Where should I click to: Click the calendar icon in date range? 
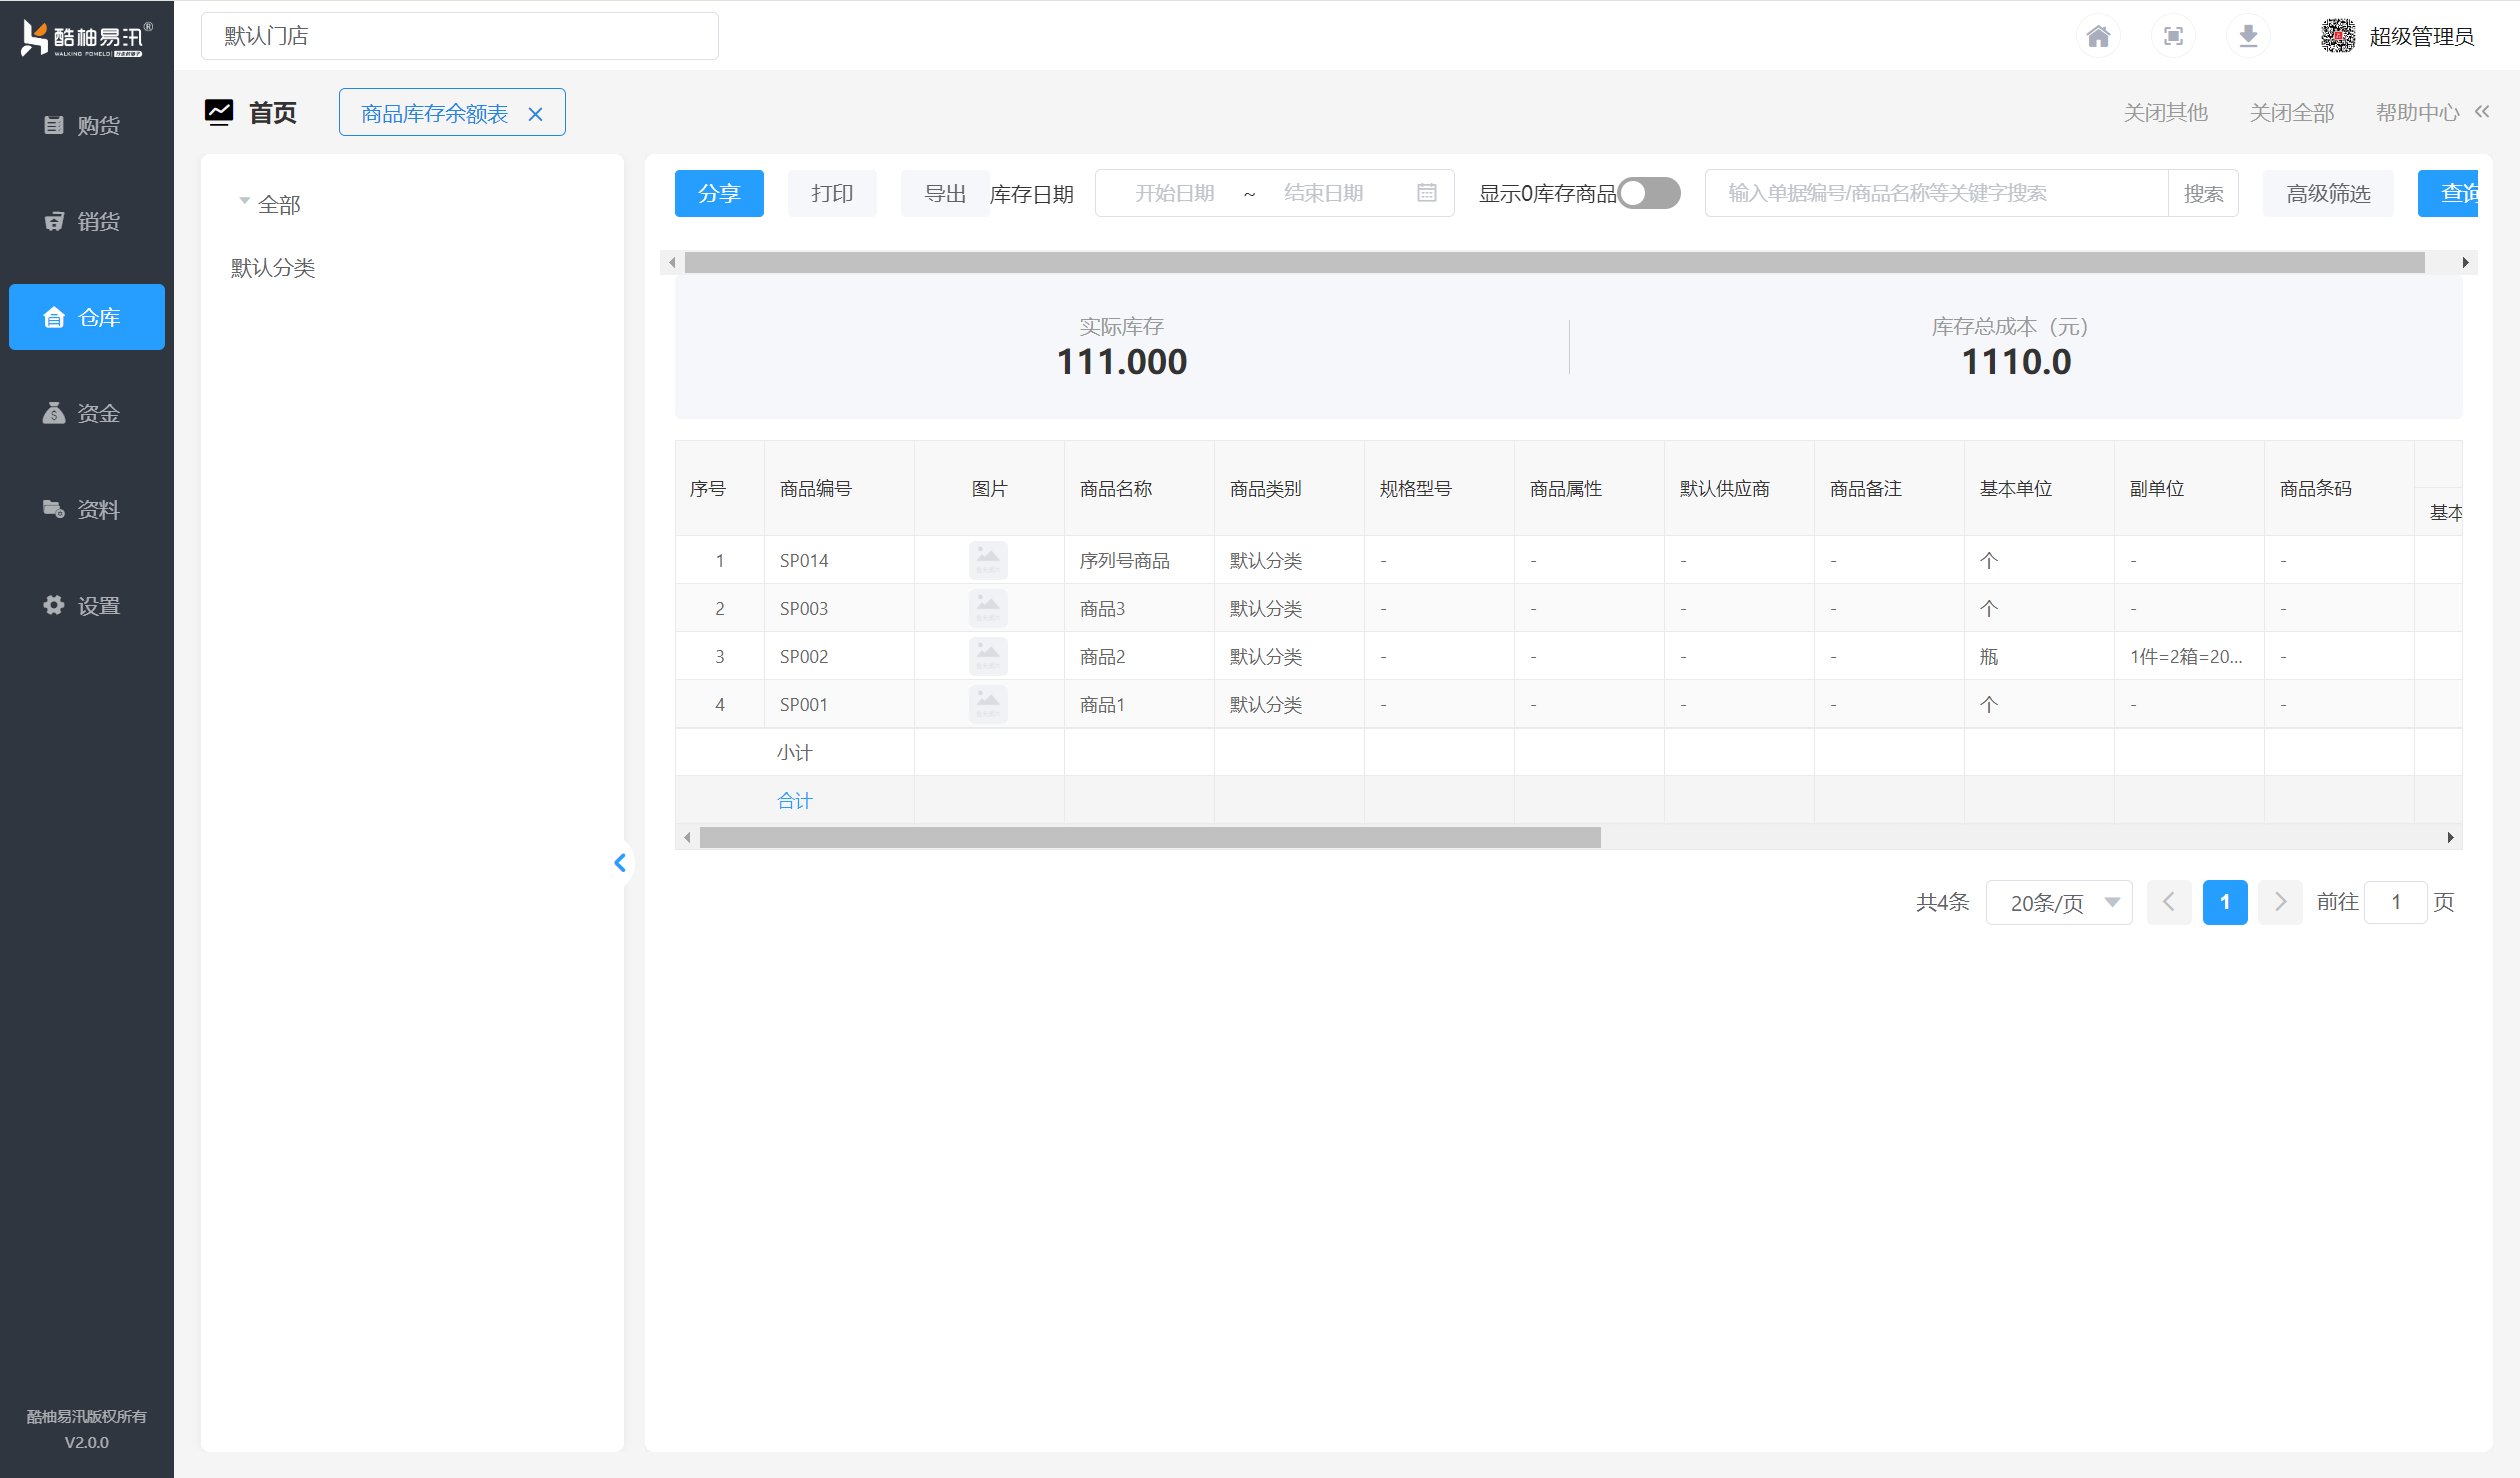click(1426, 193)
